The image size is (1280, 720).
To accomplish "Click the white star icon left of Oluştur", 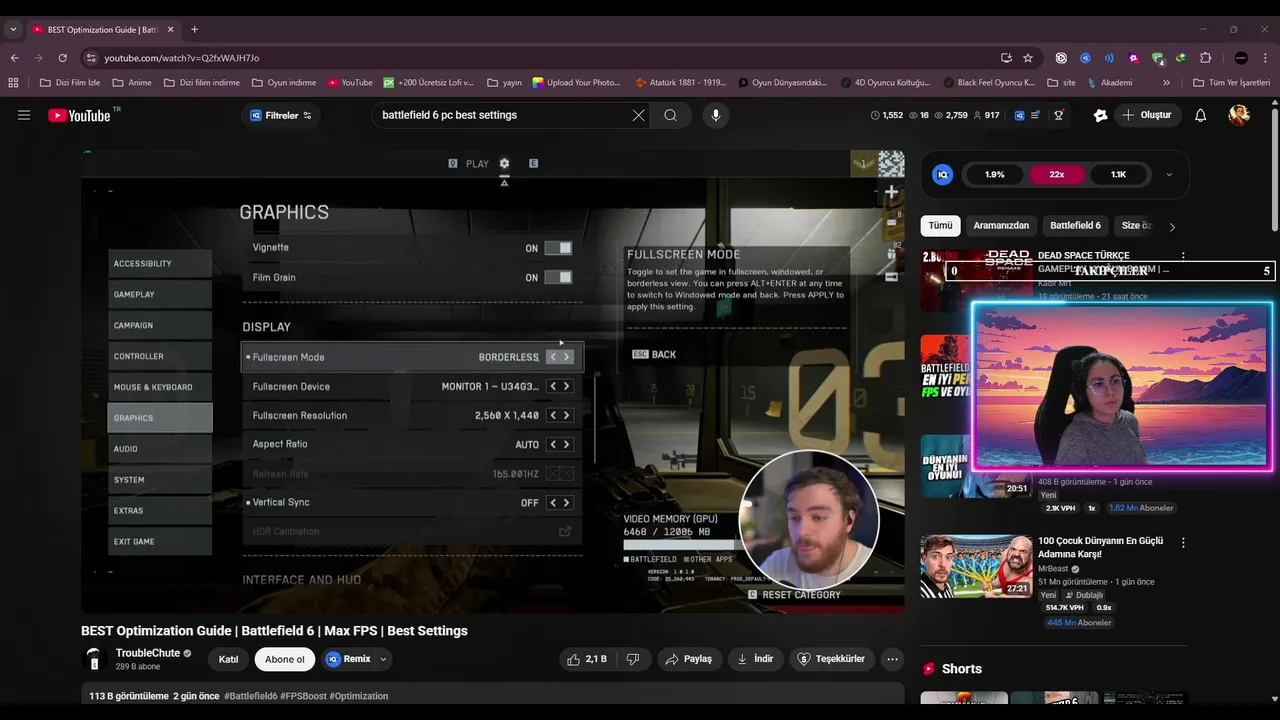I will click(x=1100, y=115).
